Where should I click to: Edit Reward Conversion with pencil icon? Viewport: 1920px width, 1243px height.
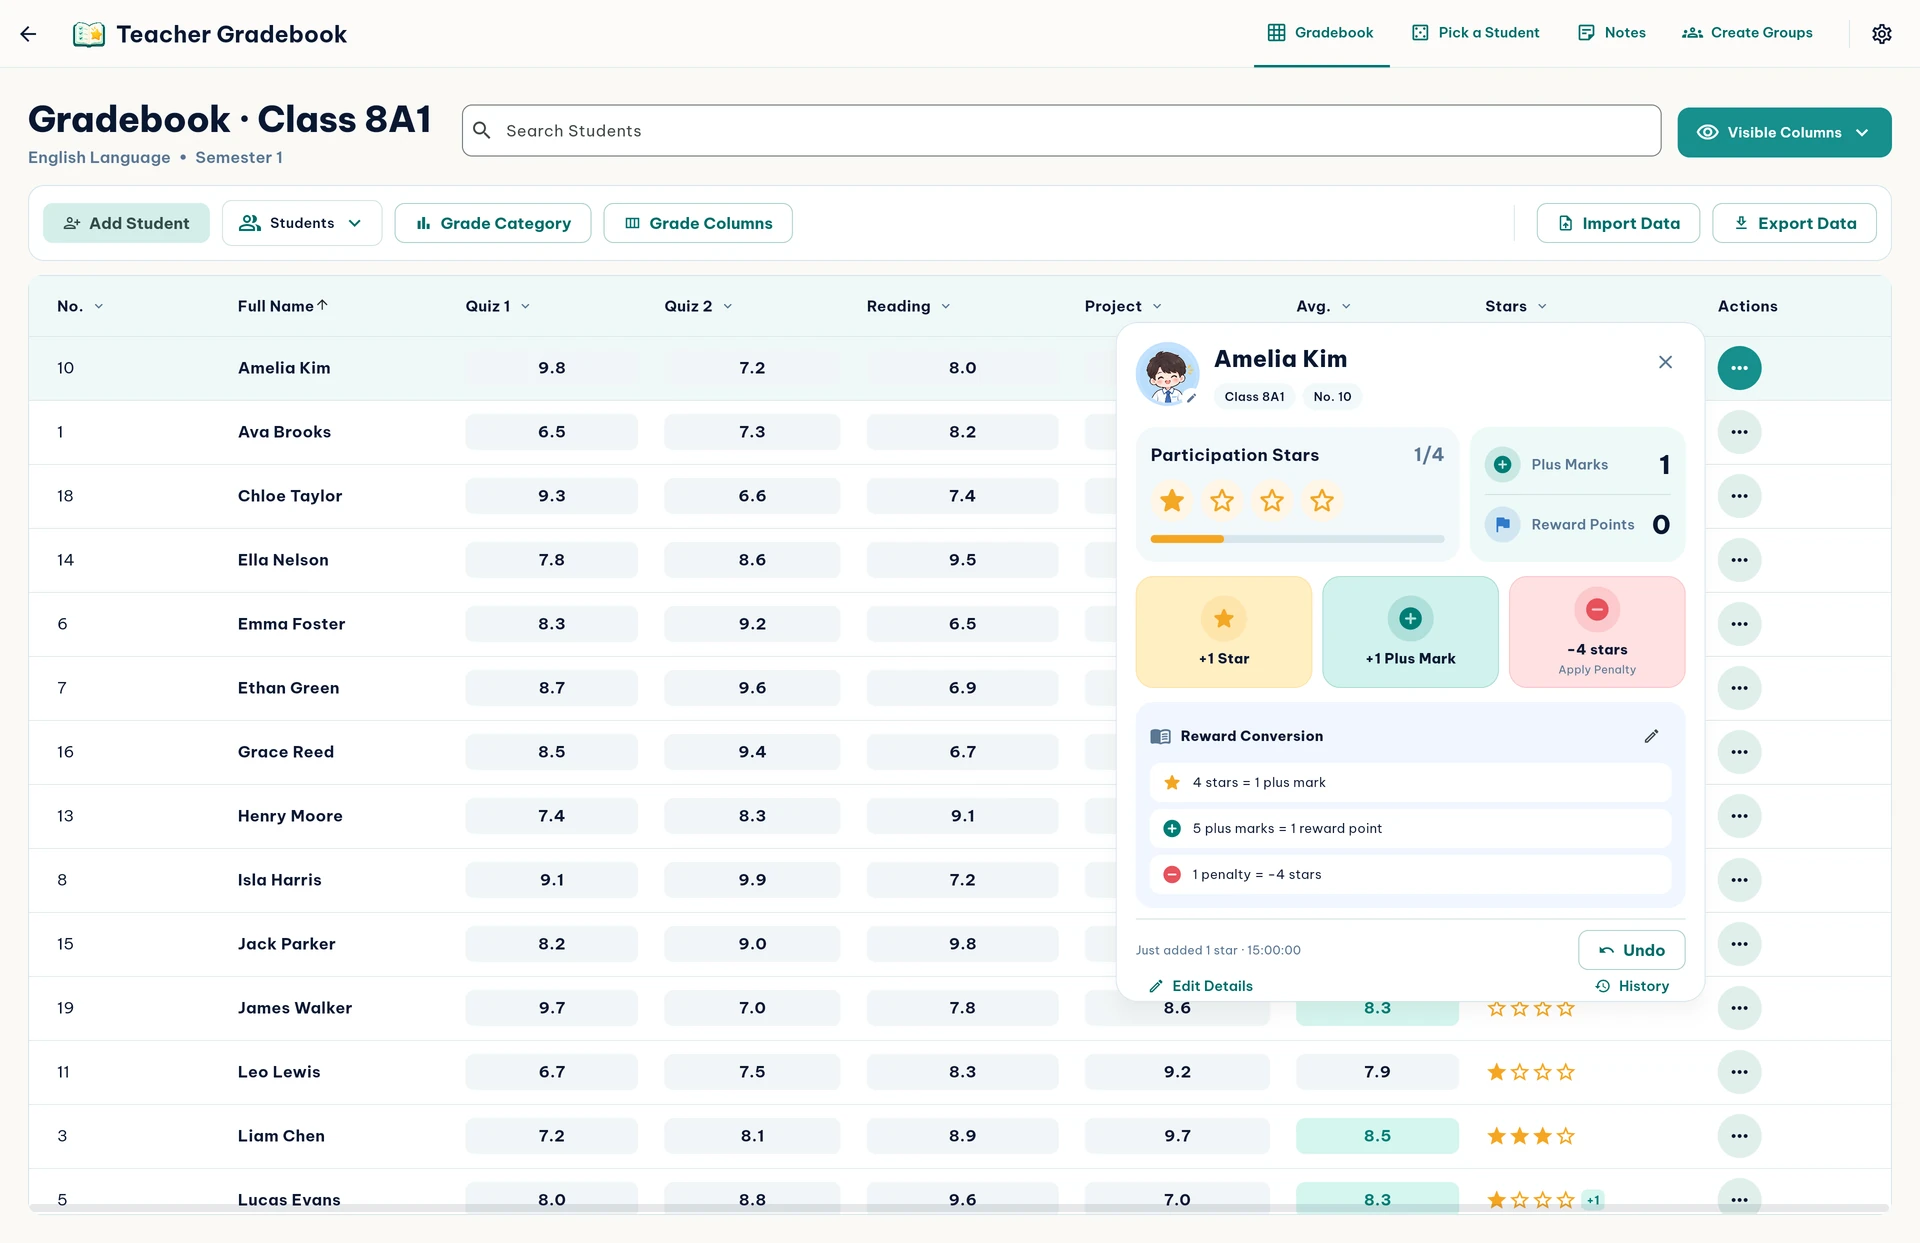(1651, 736)
